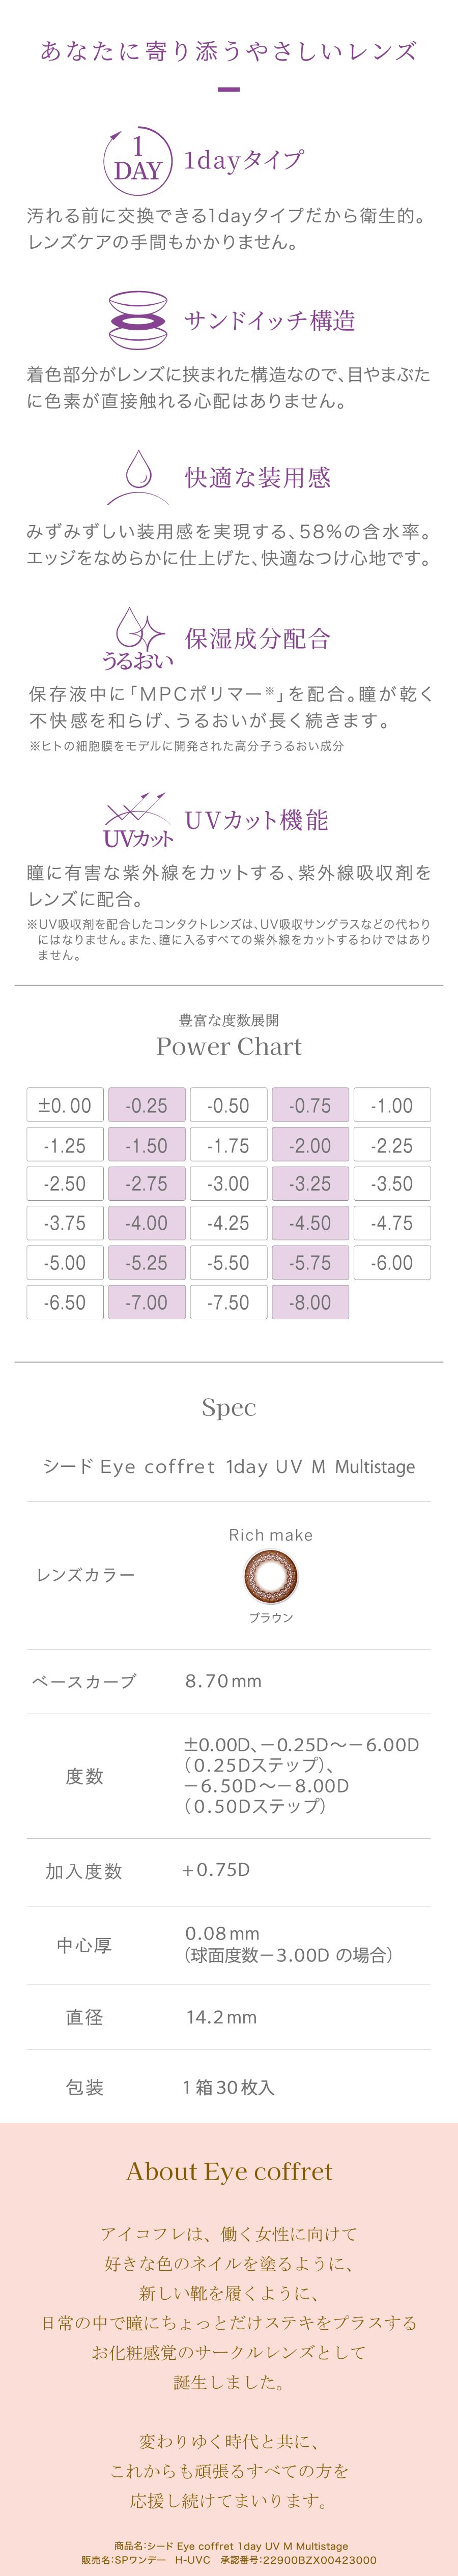Click the サンドイッチ構造 heading text
458x2576 pixels.
pos(270,321)
